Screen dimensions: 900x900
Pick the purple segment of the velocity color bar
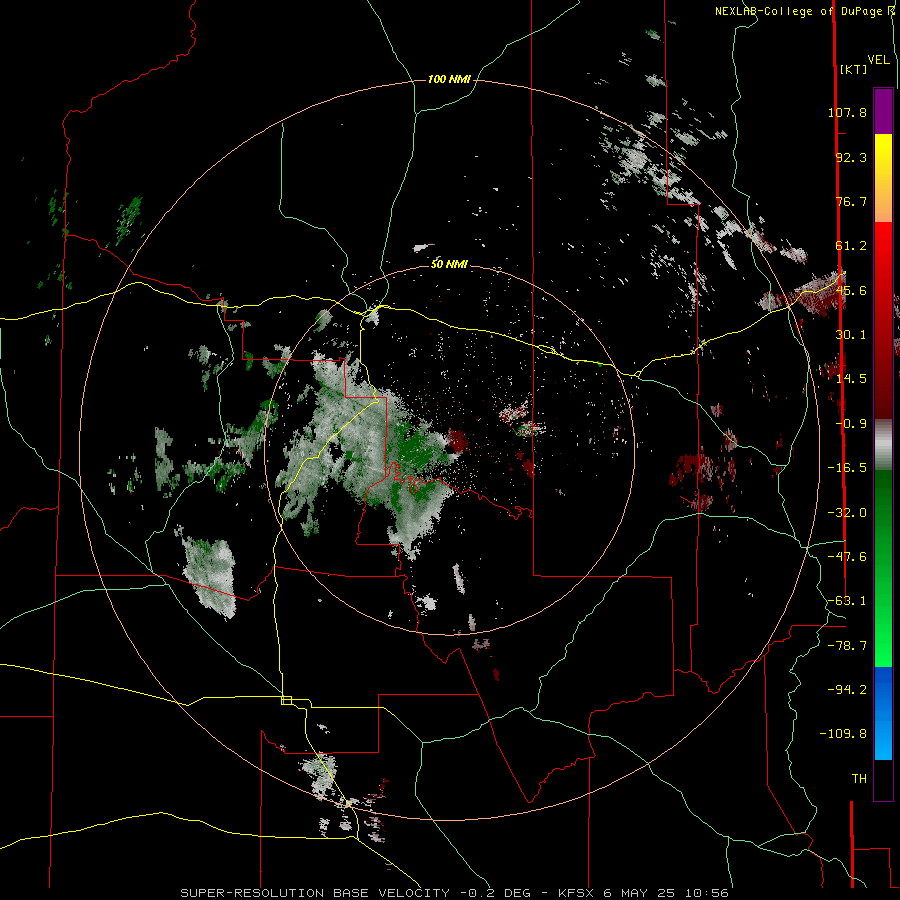883,111
